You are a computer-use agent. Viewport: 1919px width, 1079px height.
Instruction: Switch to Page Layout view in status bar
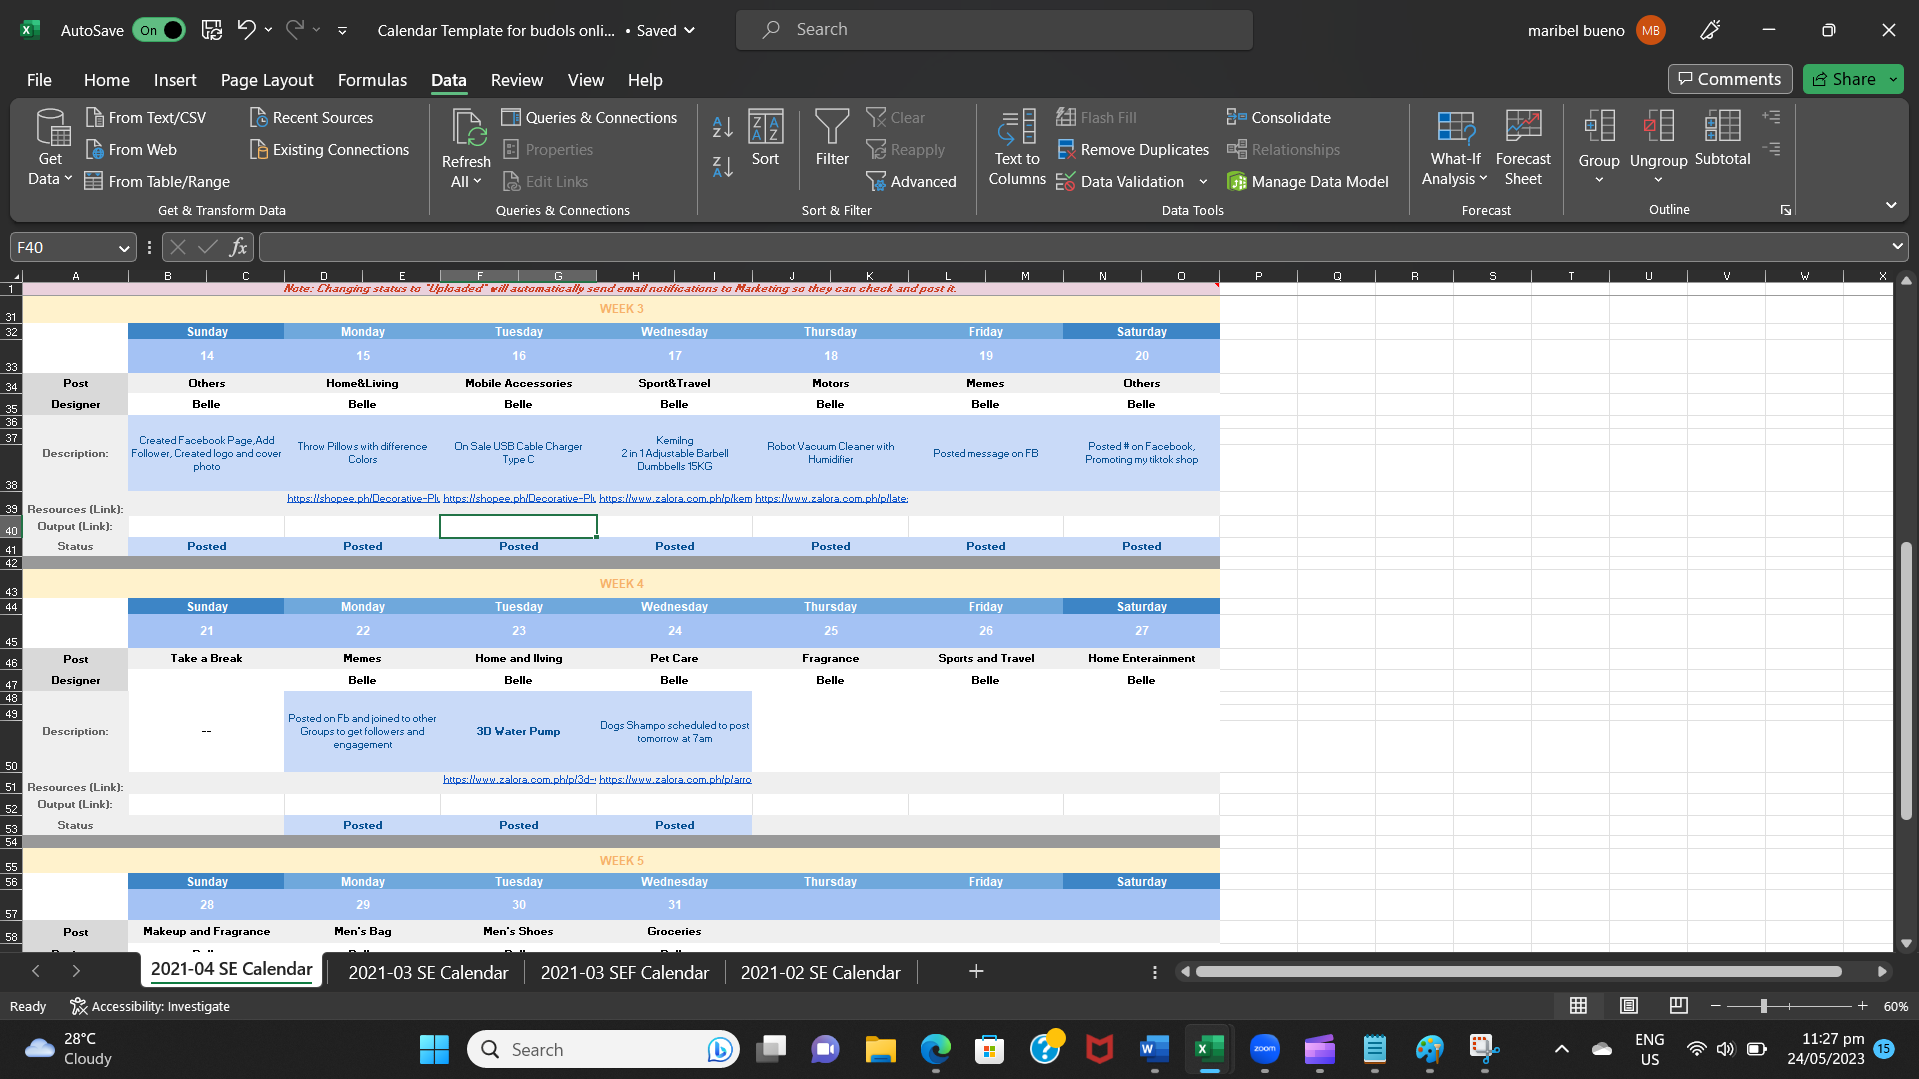pyautogui.click(x=1628, y=1006)
